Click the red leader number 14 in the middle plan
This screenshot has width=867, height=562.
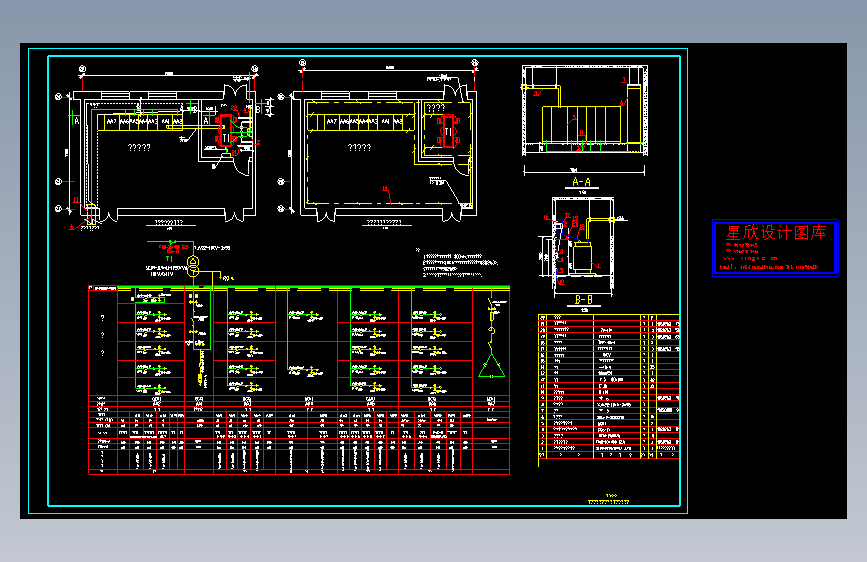coord(385,189)
